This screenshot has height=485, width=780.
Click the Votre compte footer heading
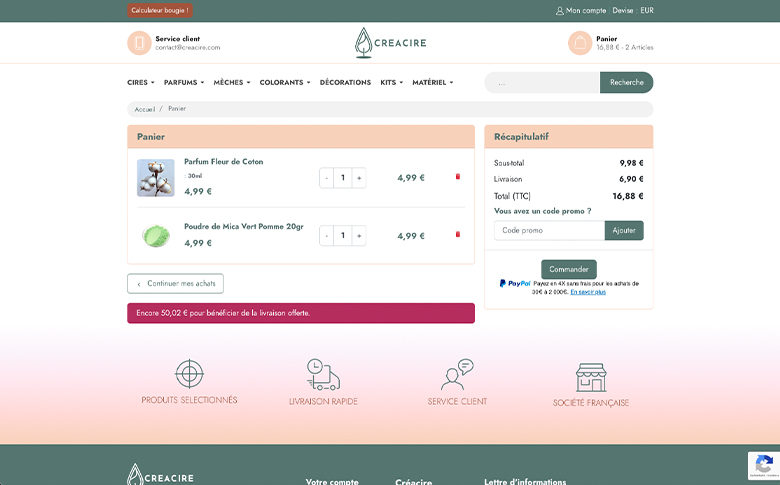pyautogui.click(x=332, y=482)
